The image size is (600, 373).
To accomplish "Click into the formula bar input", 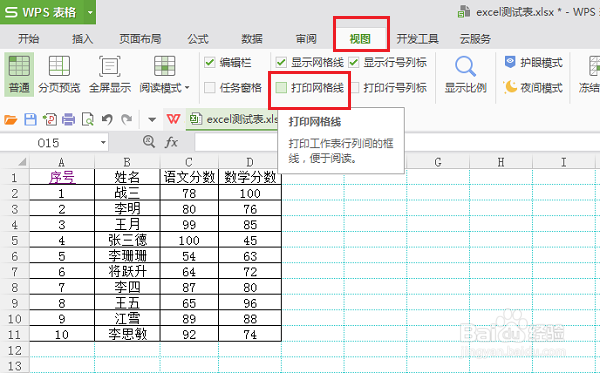I will pos(397,142).
